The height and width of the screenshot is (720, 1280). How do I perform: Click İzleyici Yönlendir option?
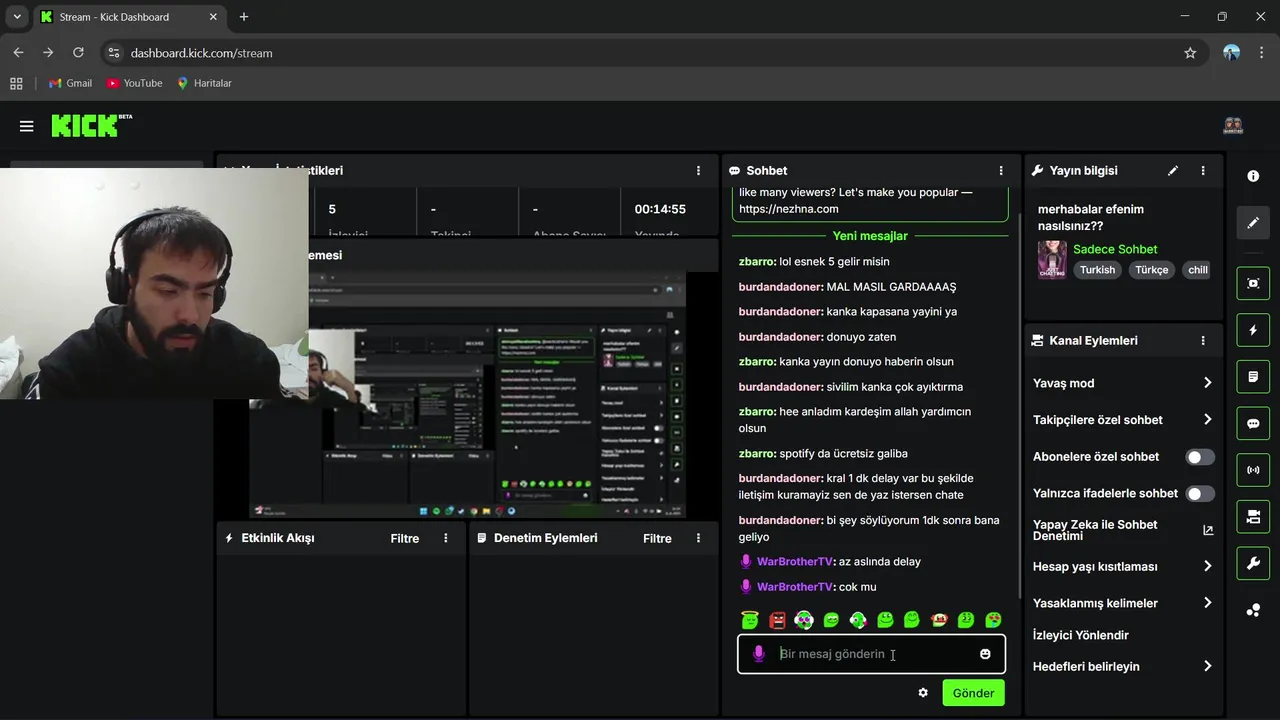tap(1081, 635)
